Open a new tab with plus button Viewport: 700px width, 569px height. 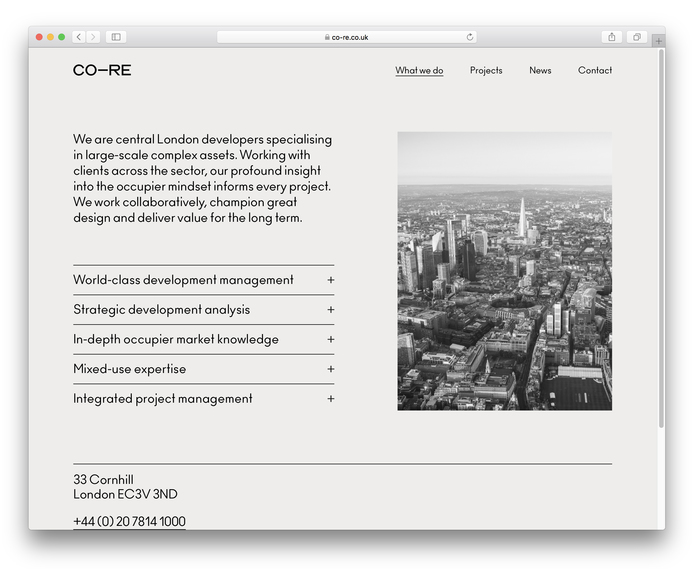click(658, 41)
